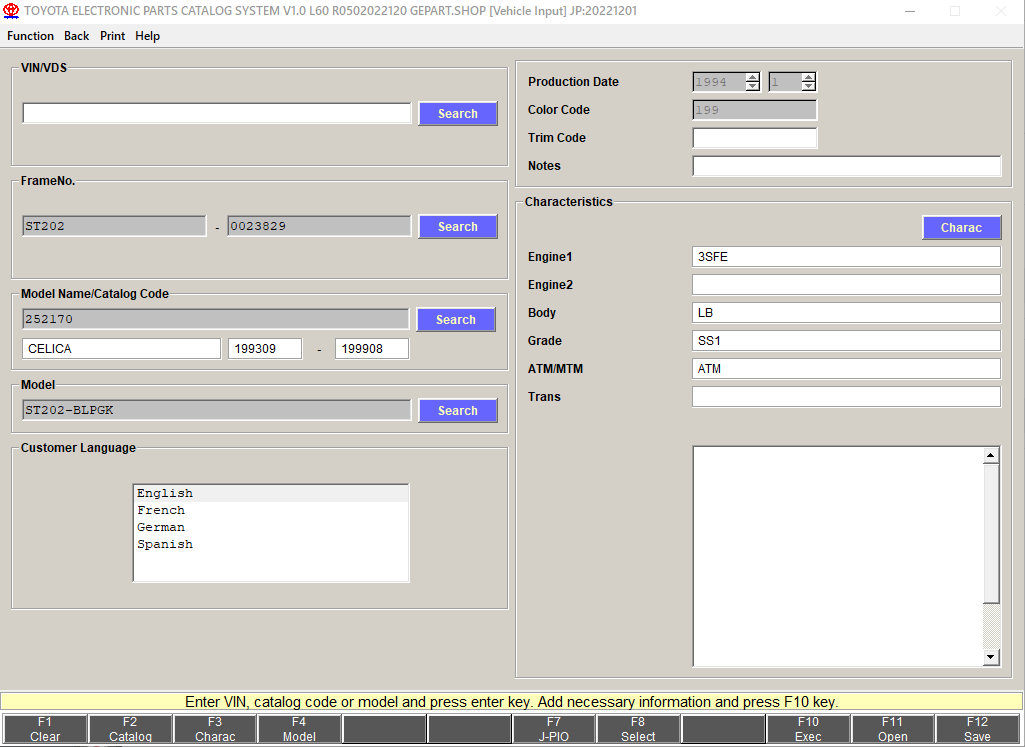The height and width of the screenshot is (747, 1025).
Task: Open the Help menu
Action: click(148, 36)
